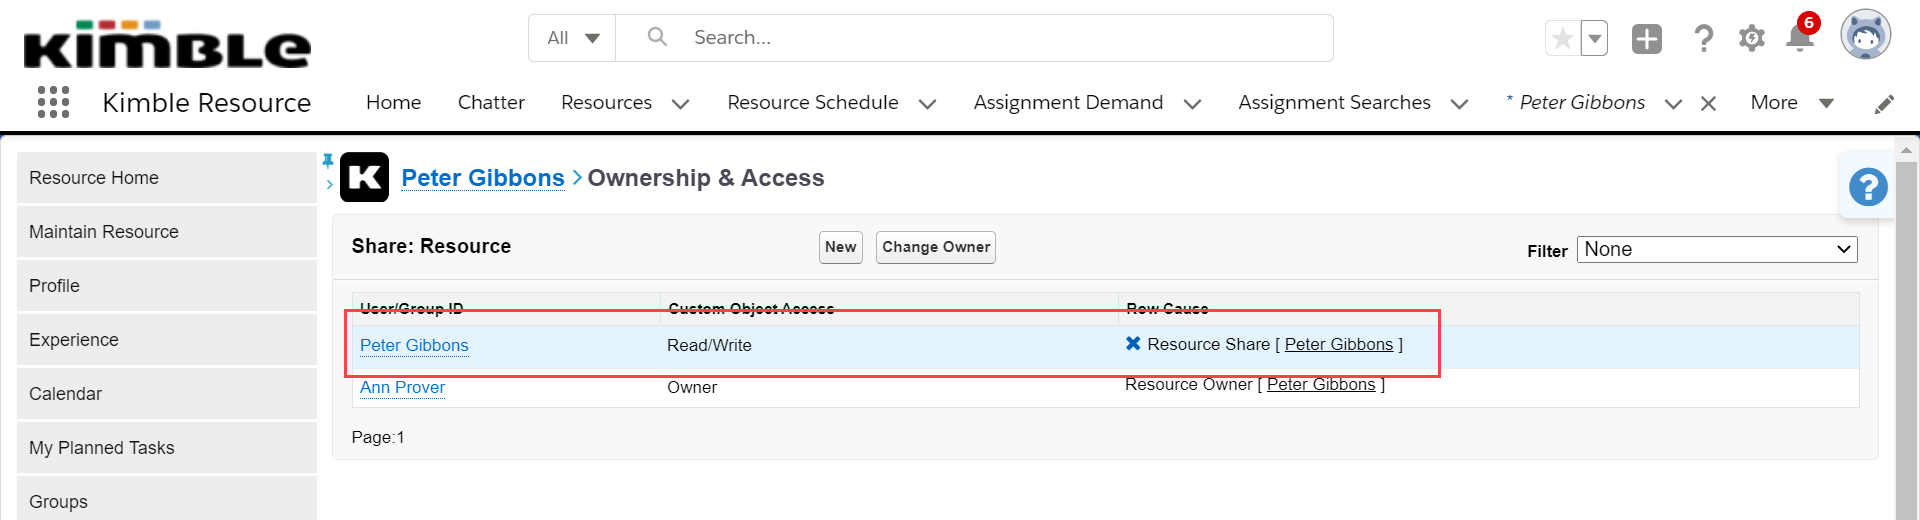Open the notifications bell
1920x520 pixels.
click(1800, 37)
